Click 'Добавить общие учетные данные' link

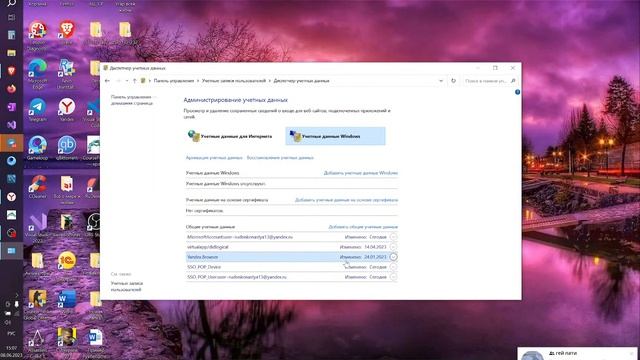pos(363,227)
